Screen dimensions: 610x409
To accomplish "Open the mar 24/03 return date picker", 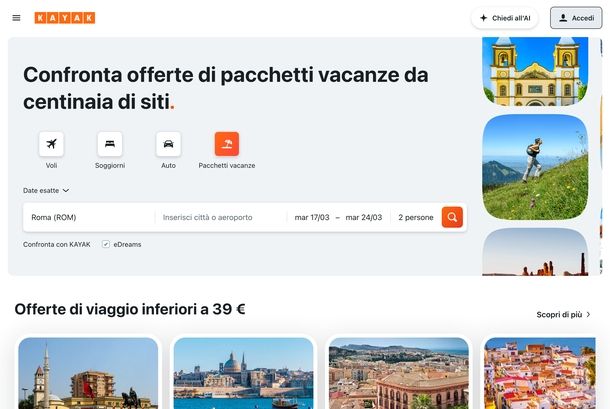I will click(x=364, y=218).
